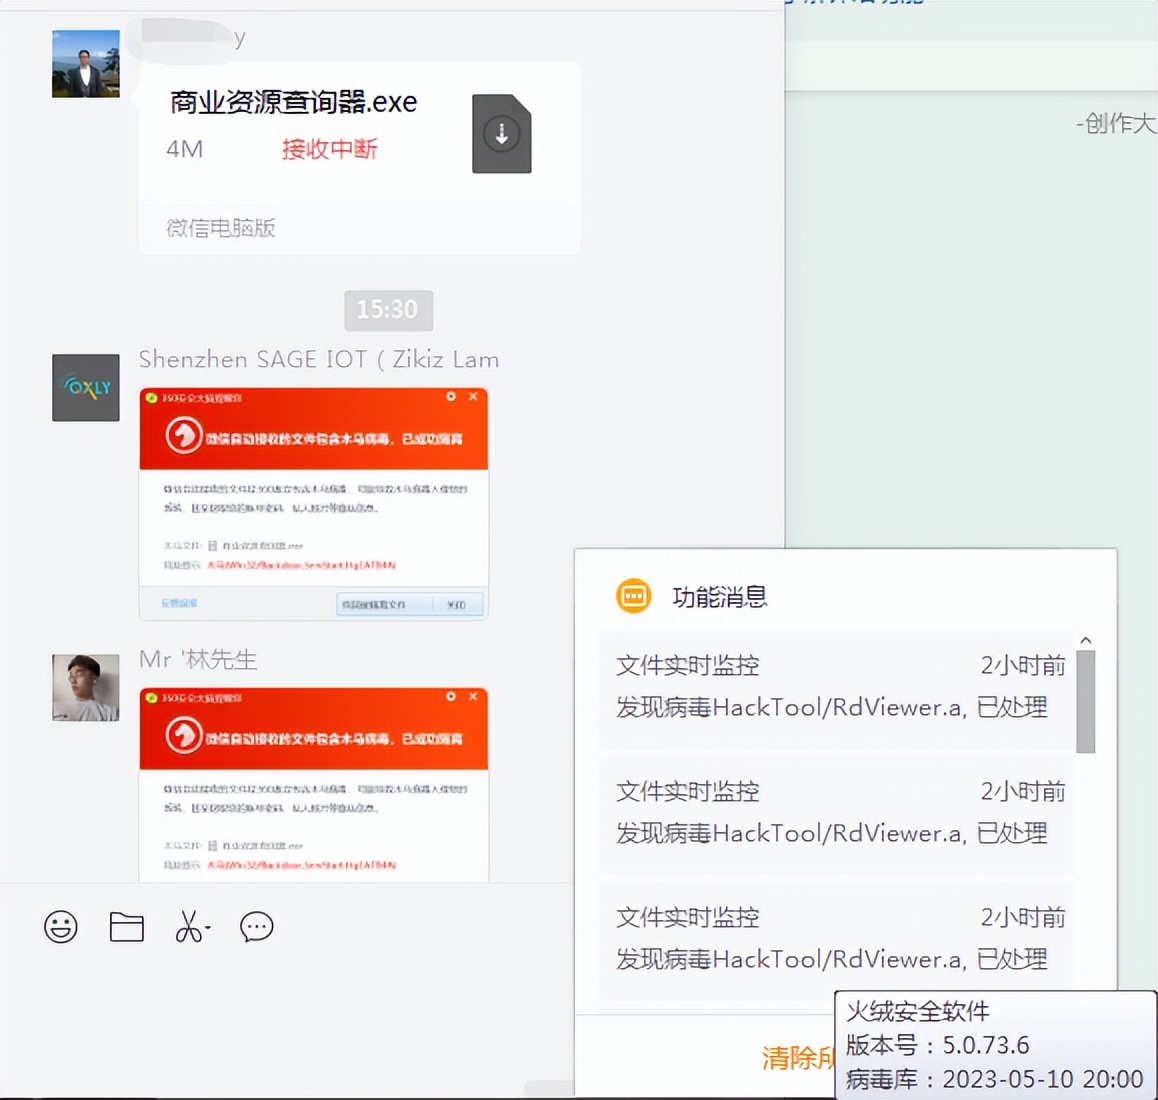Click the scroll-up chevron in 功能消息 panel
1158x1100 pixels.
(1085, 639)
